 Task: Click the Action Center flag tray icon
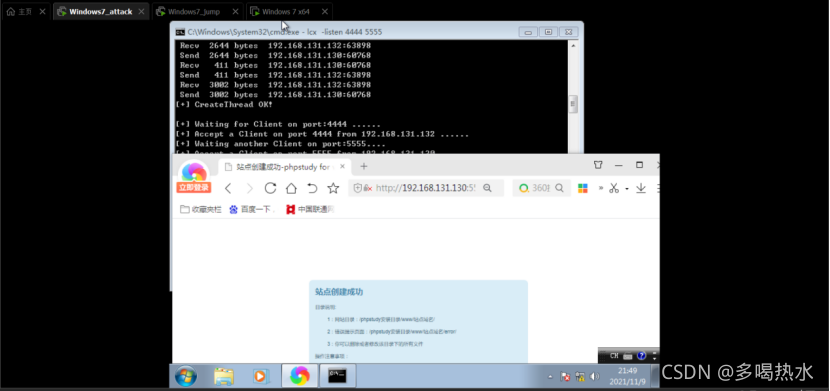pyautogui.click(x=565, y=377)
